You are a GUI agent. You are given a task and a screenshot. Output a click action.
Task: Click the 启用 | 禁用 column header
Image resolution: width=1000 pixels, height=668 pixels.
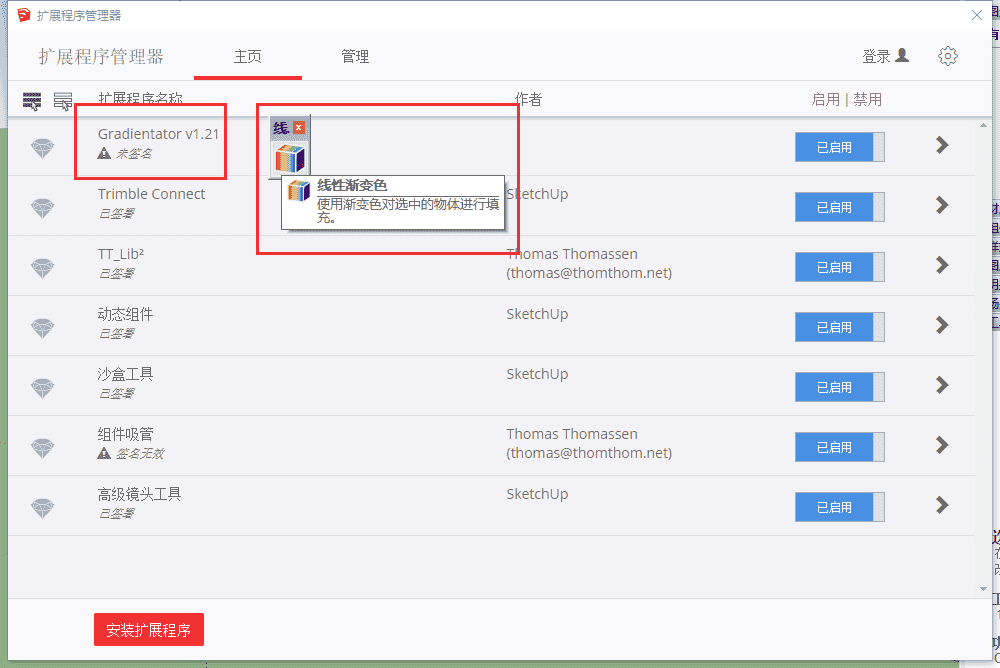(x=846, y=100)
